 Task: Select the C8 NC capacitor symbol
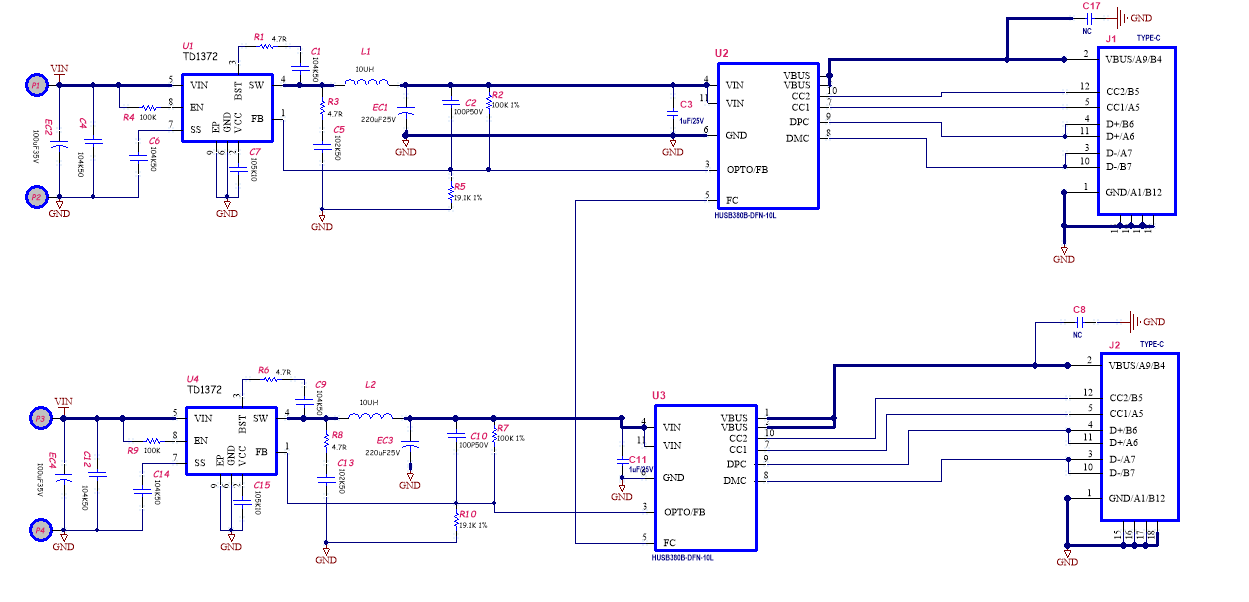coord(1078,322)
